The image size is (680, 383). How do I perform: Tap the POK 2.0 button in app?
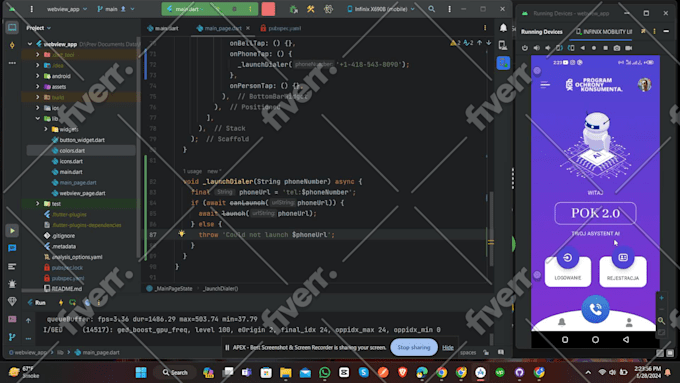tap(595, 213)
